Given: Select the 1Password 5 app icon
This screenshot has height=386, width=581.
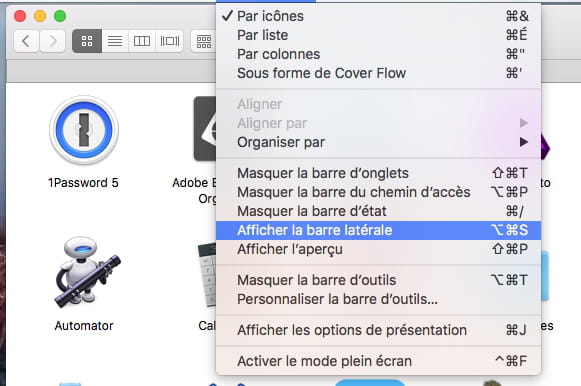Looking at the screenshot, I should pos(84,130).
